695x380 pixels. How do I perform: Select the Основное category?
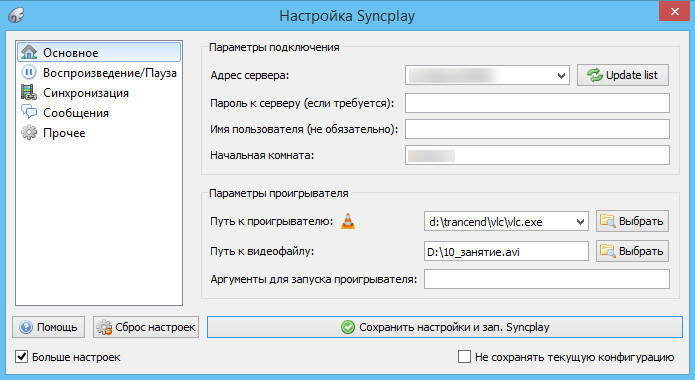99,52
